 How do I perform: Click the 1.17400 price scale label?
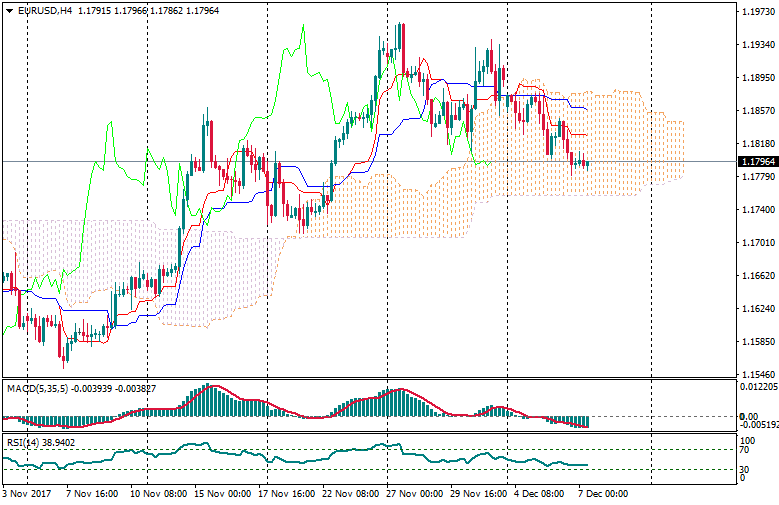click(755, 210)
